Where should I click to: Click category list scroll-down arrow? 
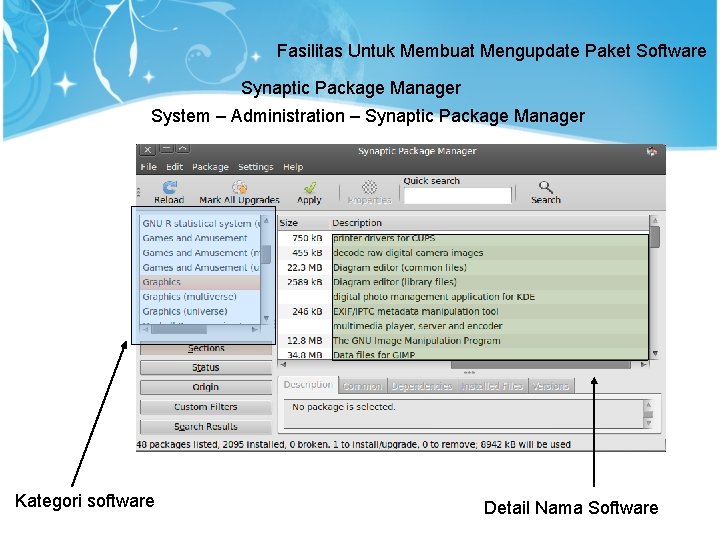point(266,318)
